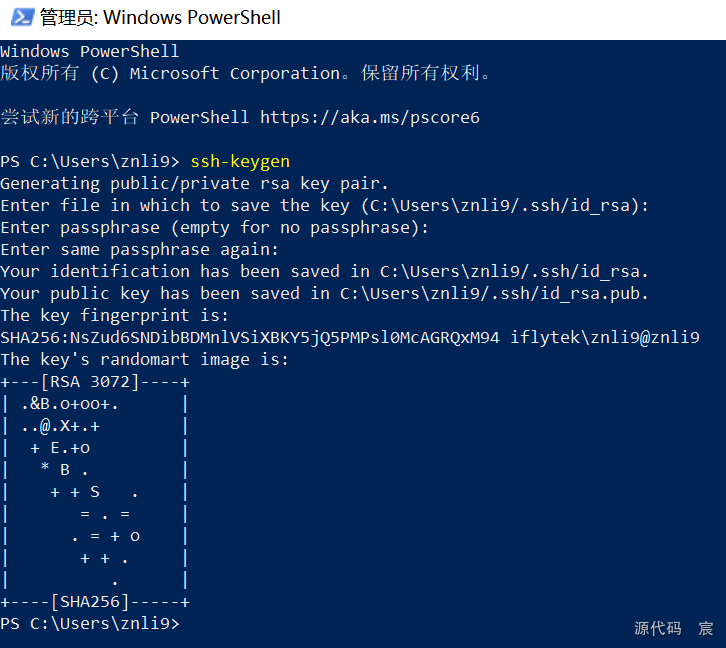Click the bottom PS C:\Users\znli9> prompt
This screenshot has width=726, height=648.
[x=90, y=623]
